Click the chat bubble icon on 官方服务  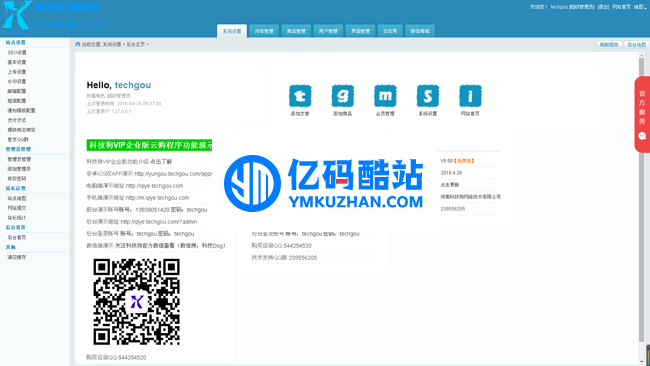[643, 136]
